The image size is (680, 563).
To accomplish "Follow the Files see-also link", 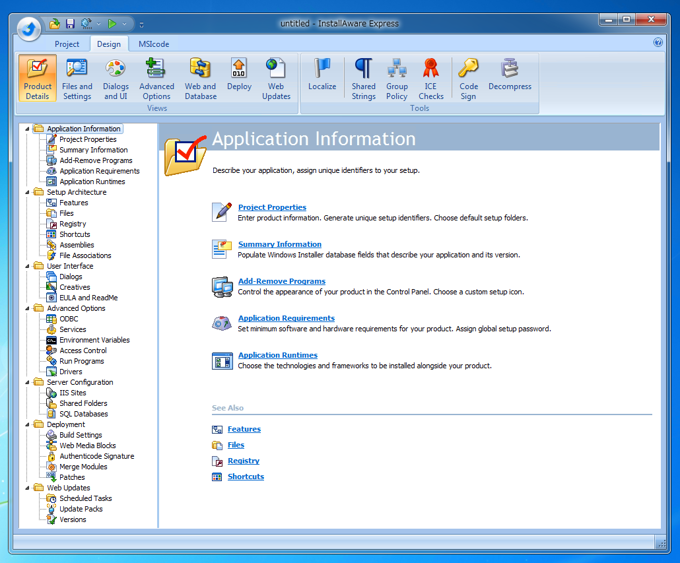I will click(236, 445).
